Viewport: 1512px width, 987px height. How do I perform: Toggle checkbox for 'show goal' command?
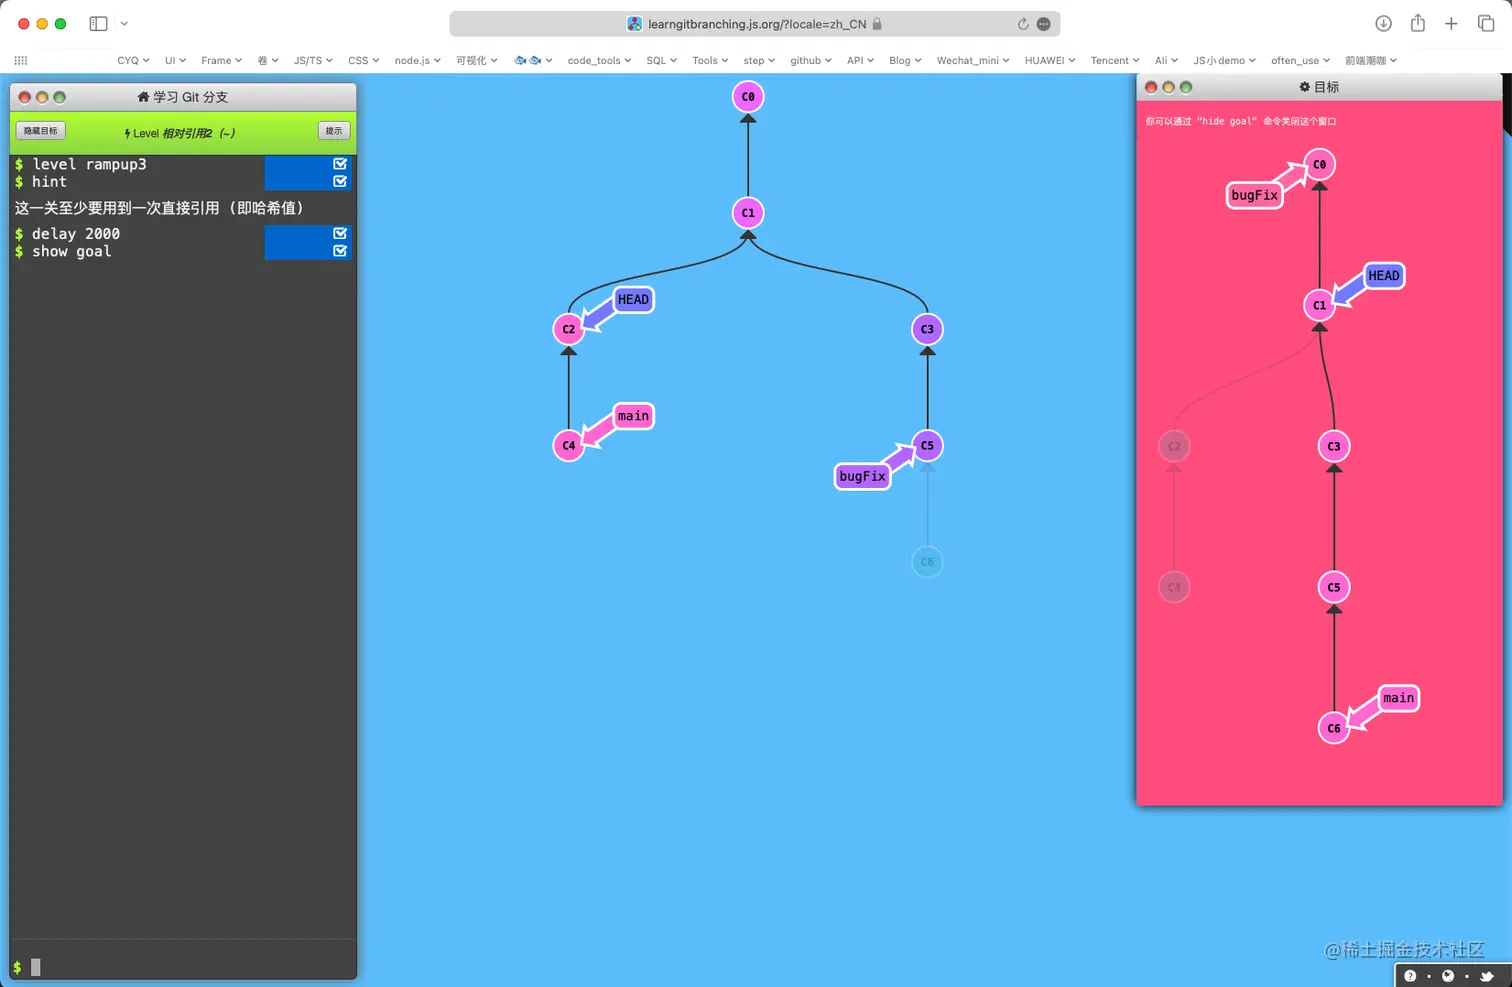tap(340, 251)
